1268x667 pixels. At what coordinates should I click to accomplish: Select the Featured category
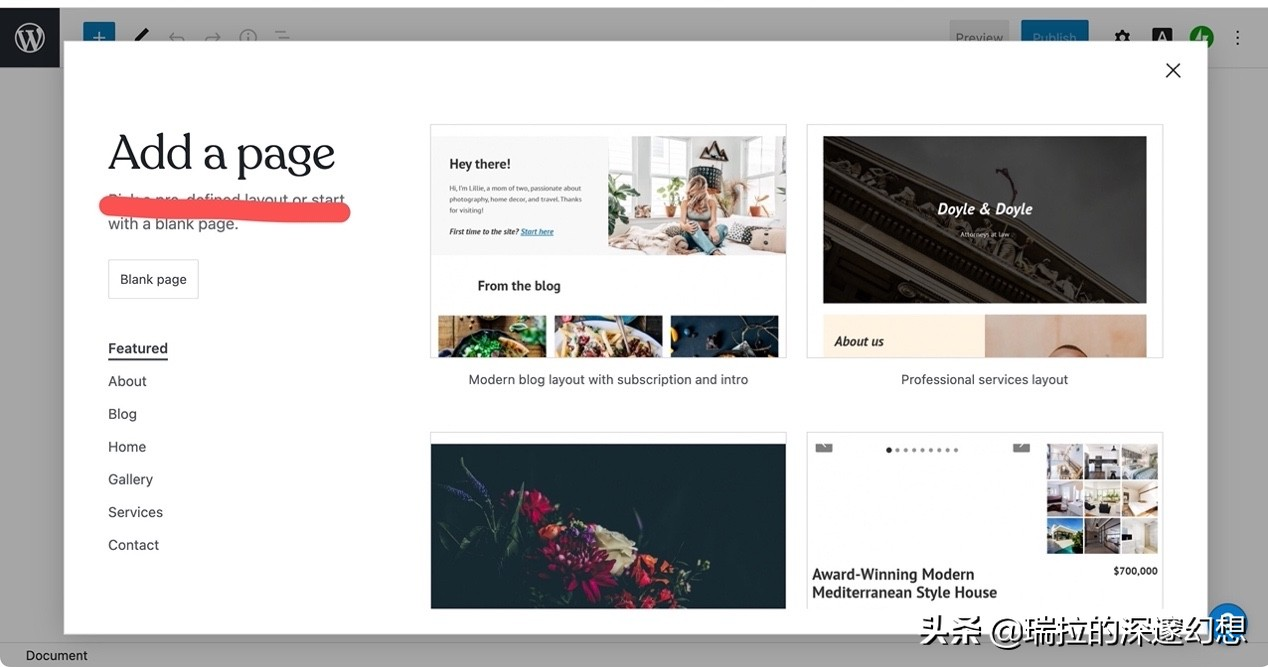tap(138, 349)
